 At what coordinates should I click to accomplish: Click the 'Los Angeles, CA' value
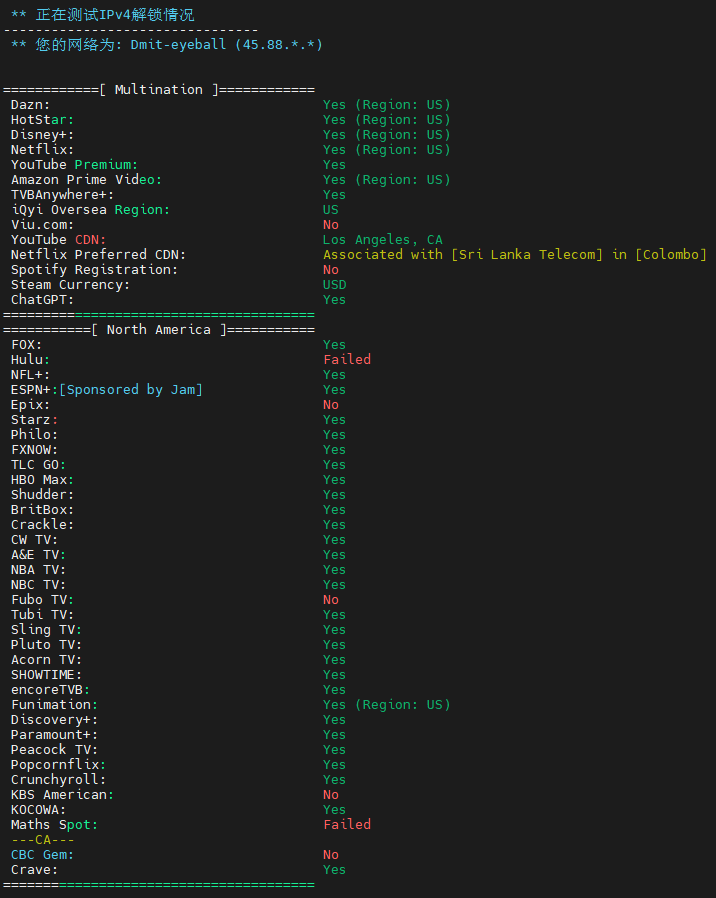(383, 239)
